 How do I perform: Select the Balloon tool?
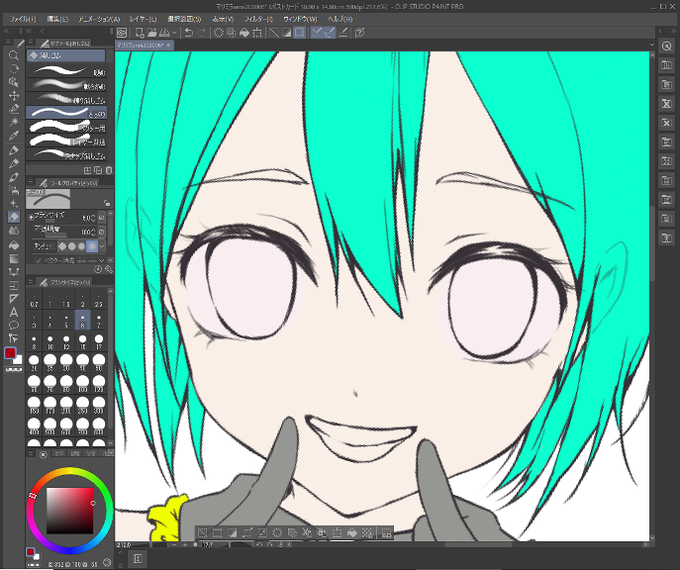14,325
